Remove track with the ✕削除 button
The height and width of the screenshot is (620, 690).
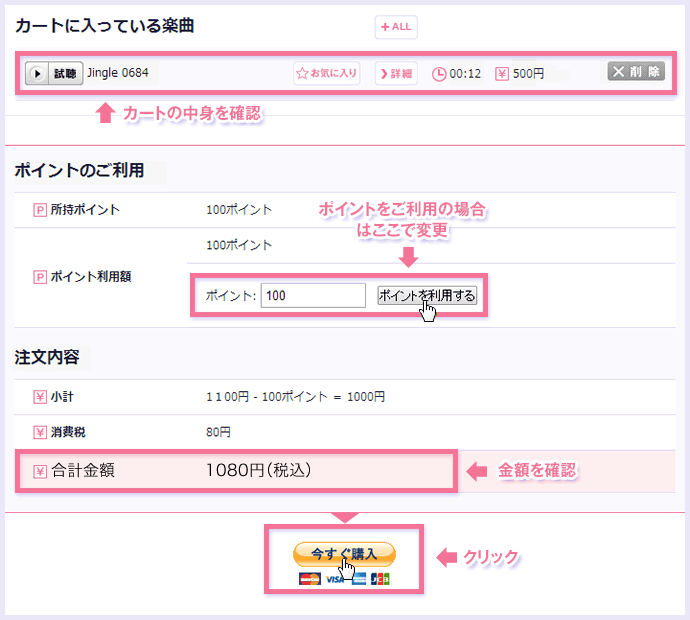(x=635, y=72)
